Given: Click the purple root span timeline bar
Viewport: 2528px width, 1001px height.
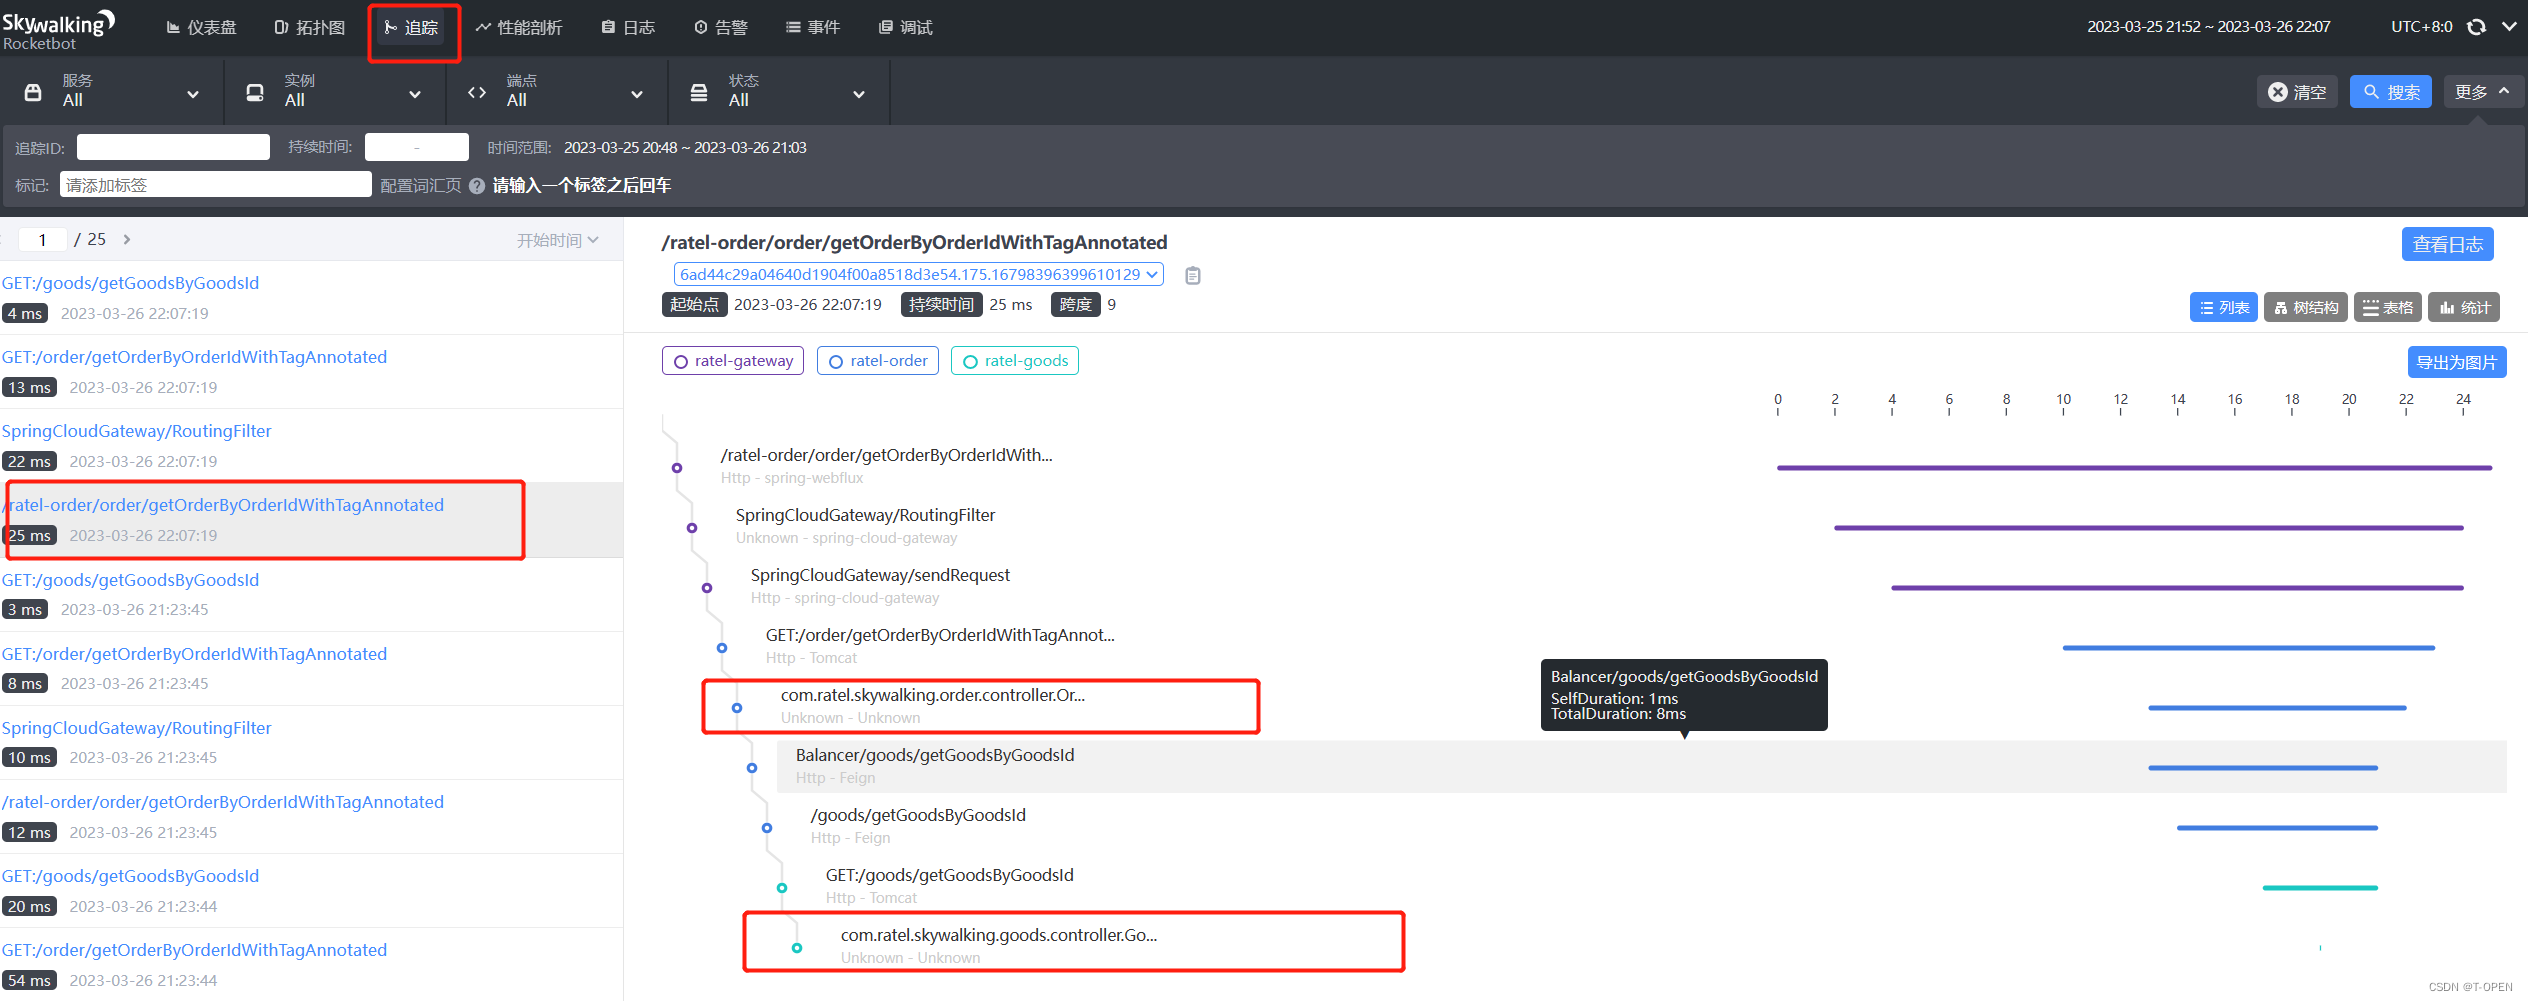Looking at the screenshot, I should [2134, 468].
